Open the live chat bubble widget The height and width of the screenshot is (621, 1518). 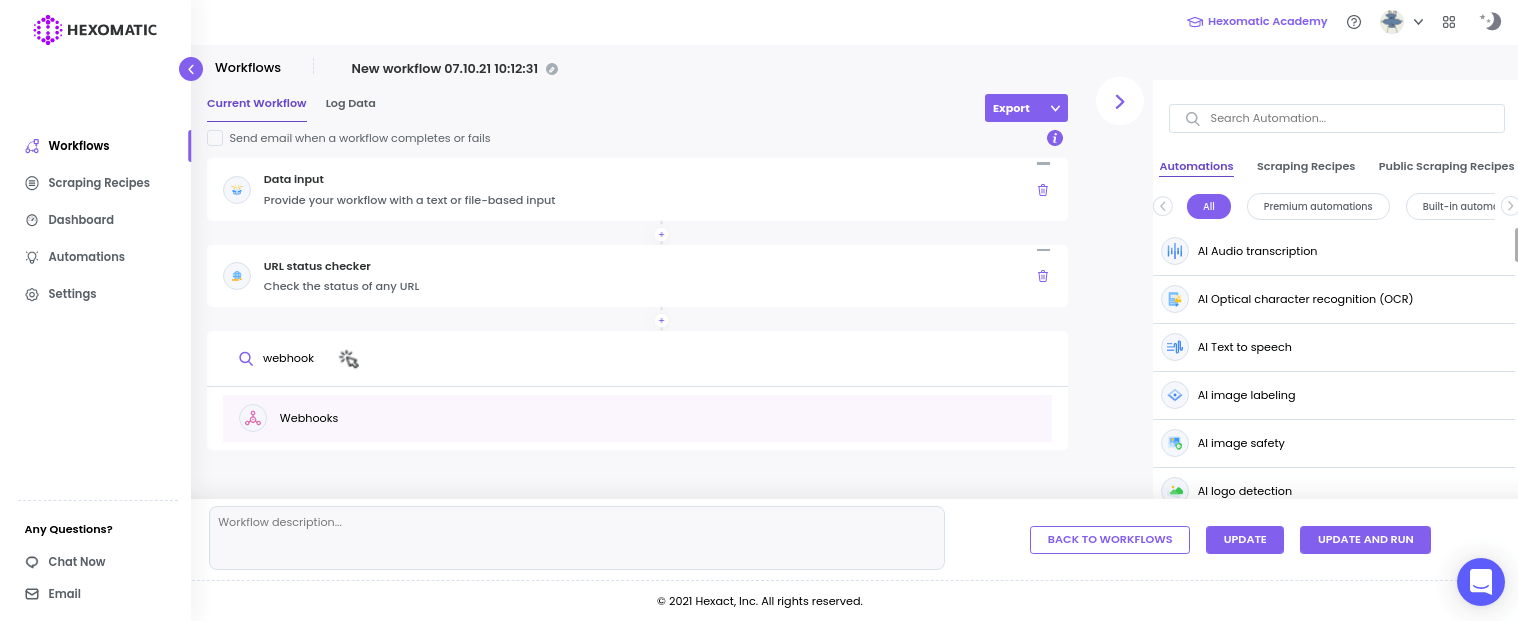click(1481, 581)
